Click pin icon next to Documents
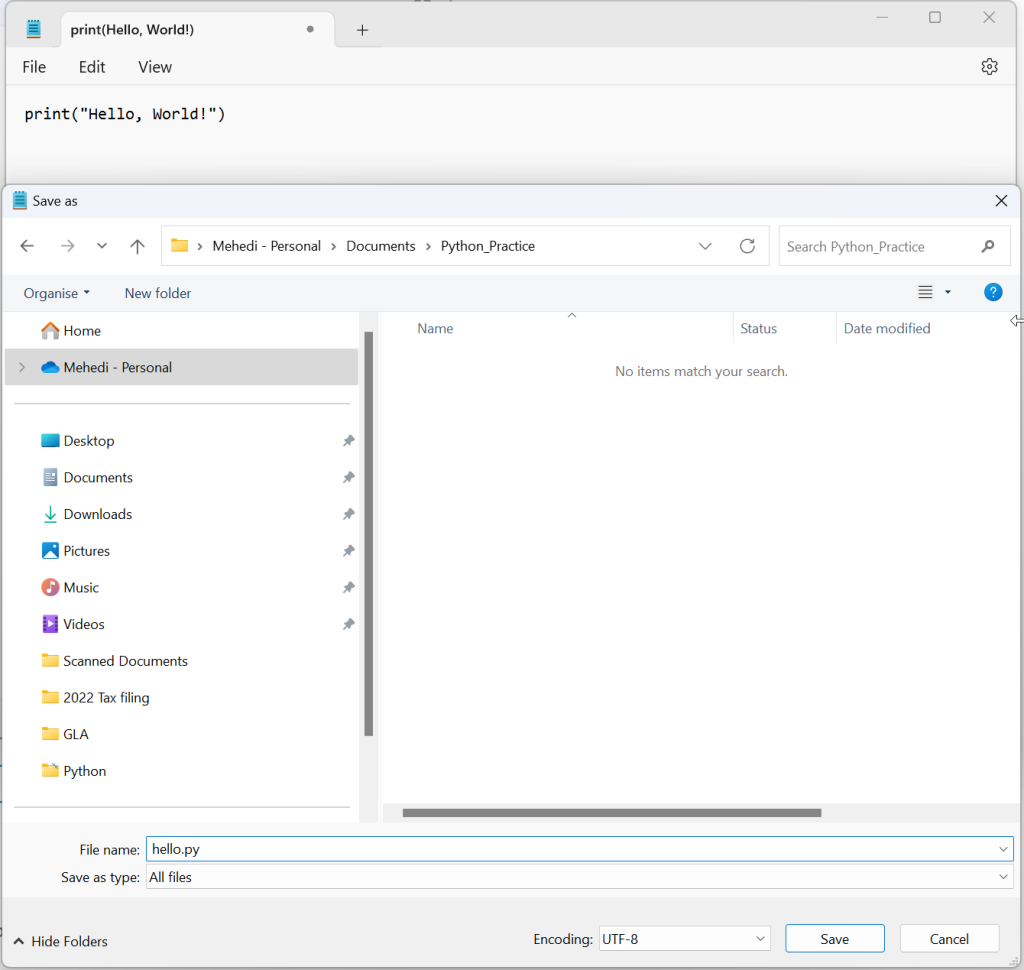The image size is (1024, 970). [349, 477]
